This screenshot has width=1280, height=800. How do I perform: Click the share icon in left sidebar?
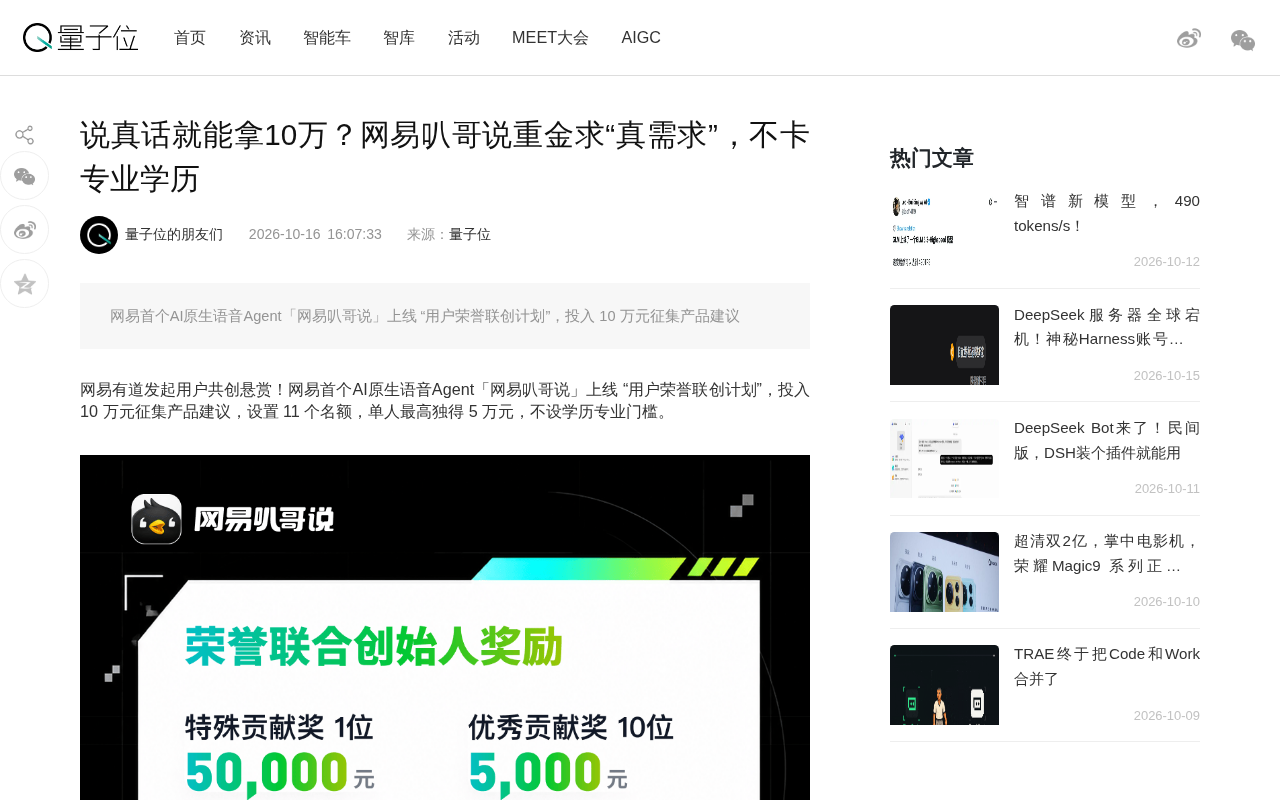point(24,135)
